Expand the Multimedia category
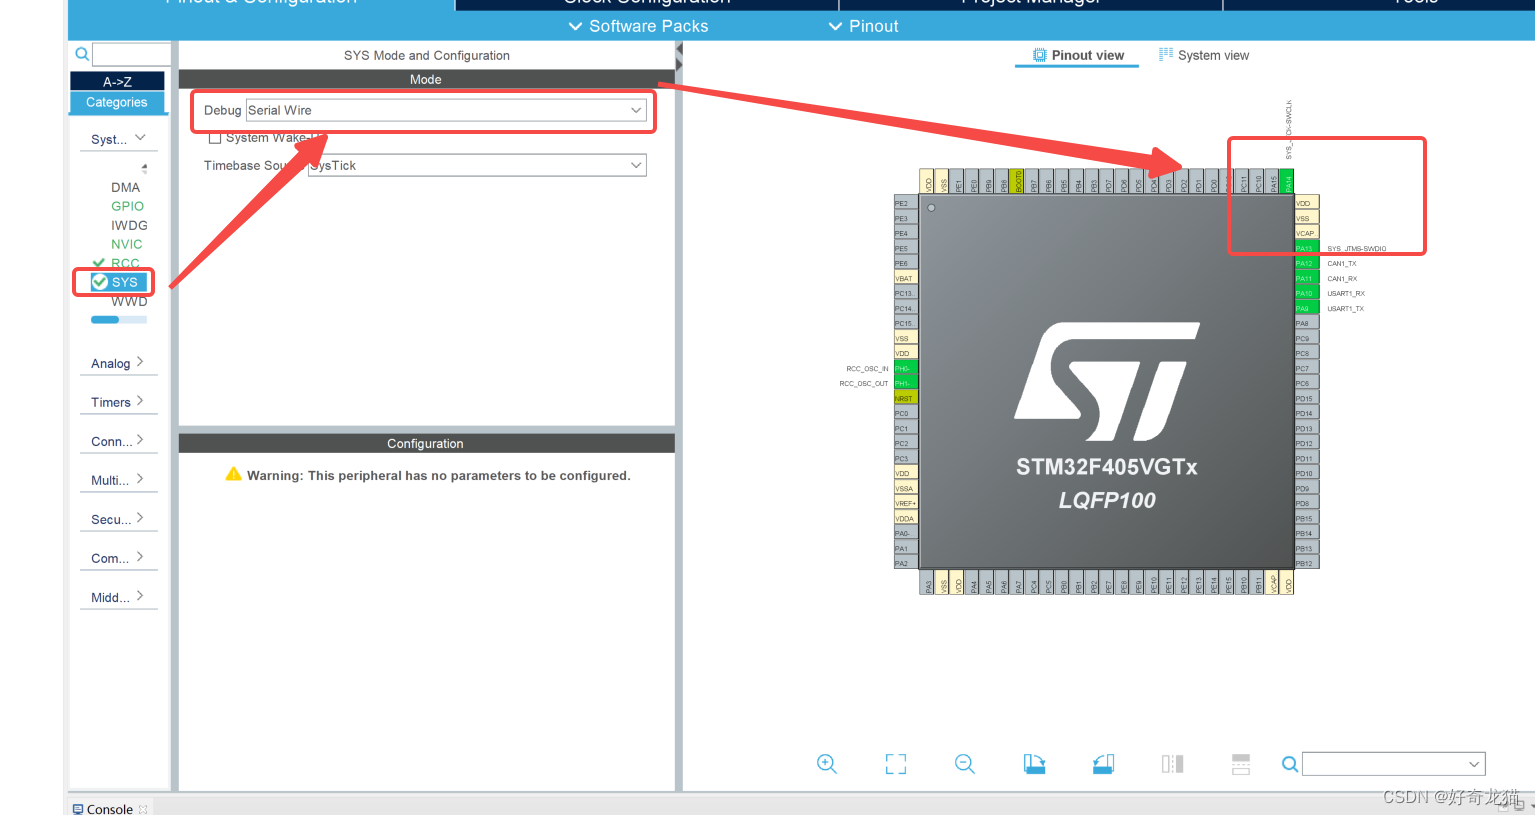This screenshot has width=1535, height=815. click(x=118, y=480)
